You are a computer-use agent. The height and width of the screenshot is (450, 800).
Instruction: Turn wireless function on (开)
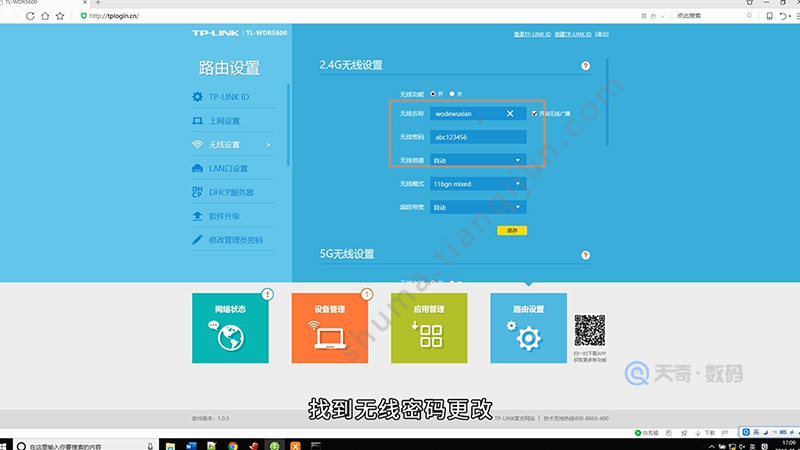click(433, 94)
